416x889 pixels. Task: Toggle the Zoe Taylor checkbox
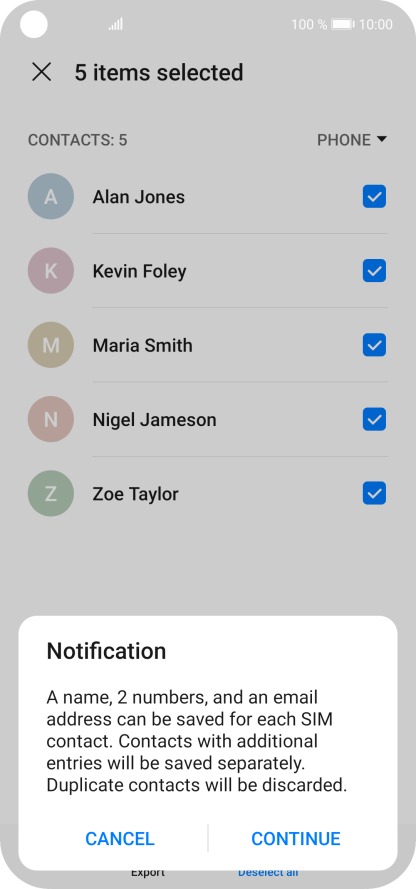(374, 494)
